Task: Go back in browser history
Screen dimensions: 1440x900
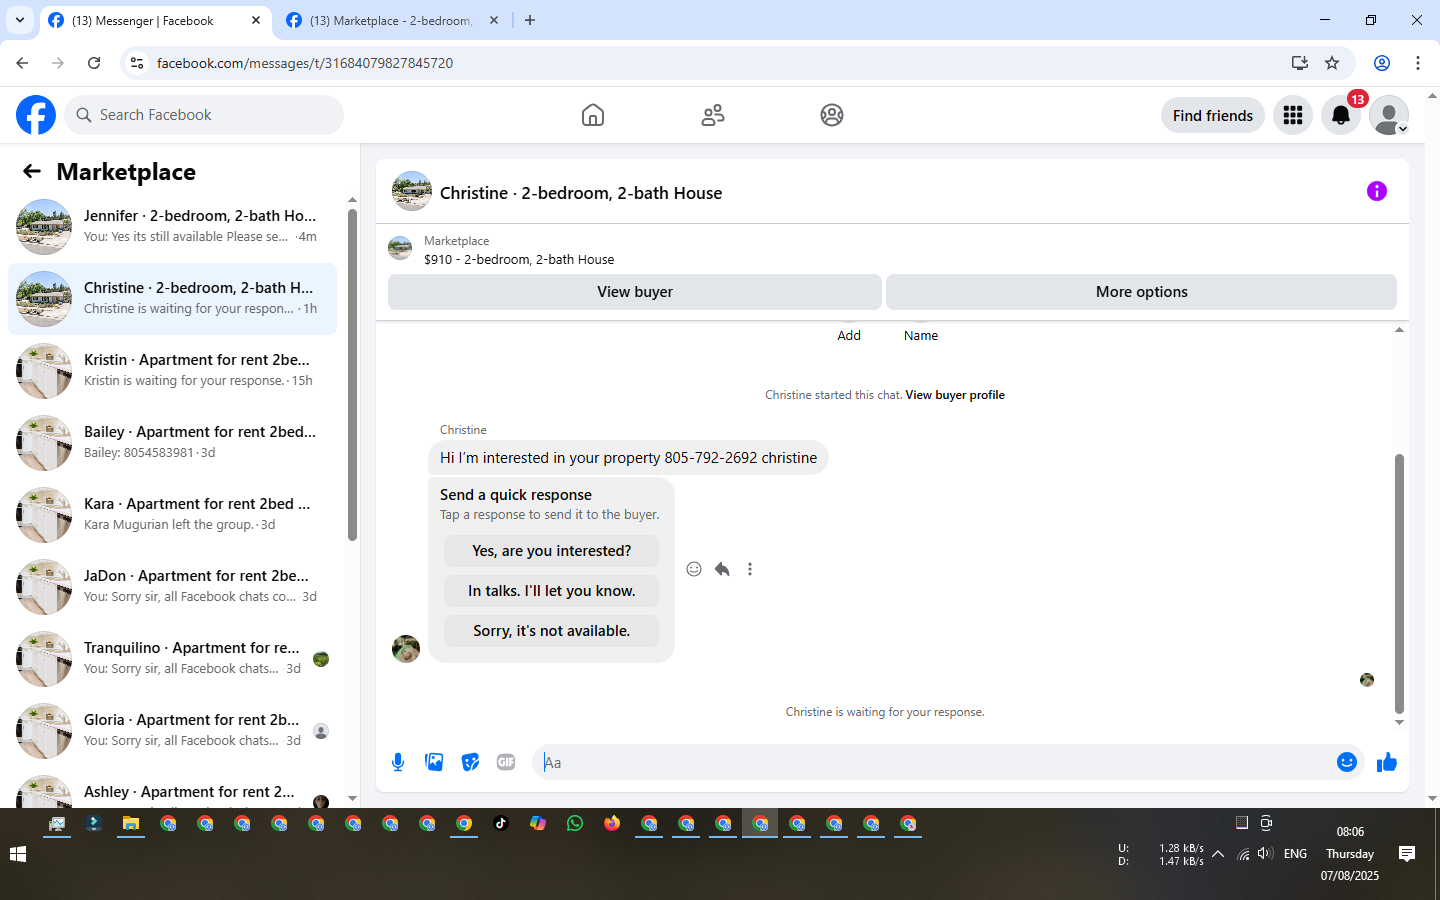Action: pos(22,63)
